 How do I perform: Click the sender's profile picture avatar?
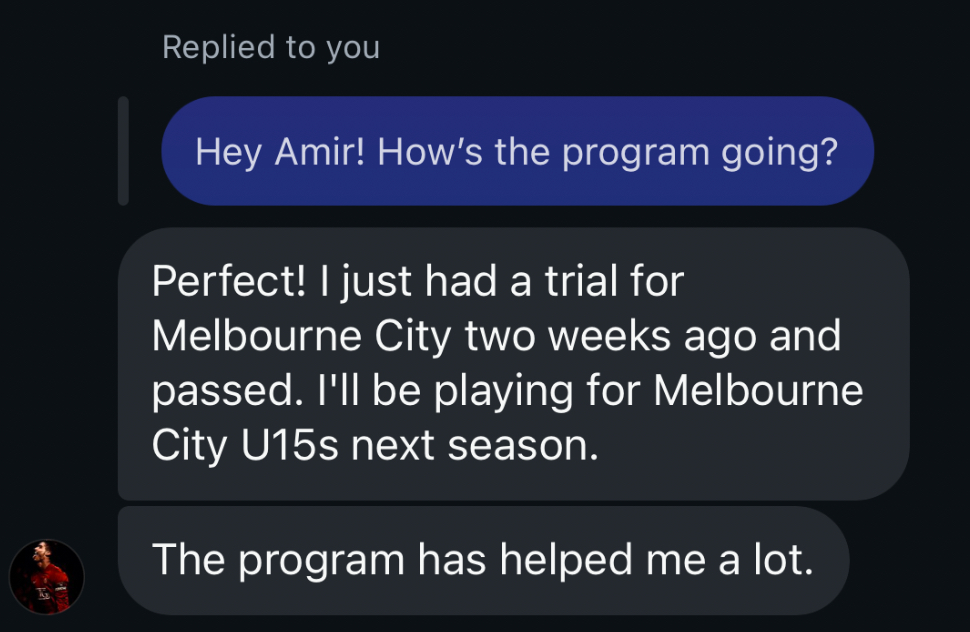(x=46, y=577)
